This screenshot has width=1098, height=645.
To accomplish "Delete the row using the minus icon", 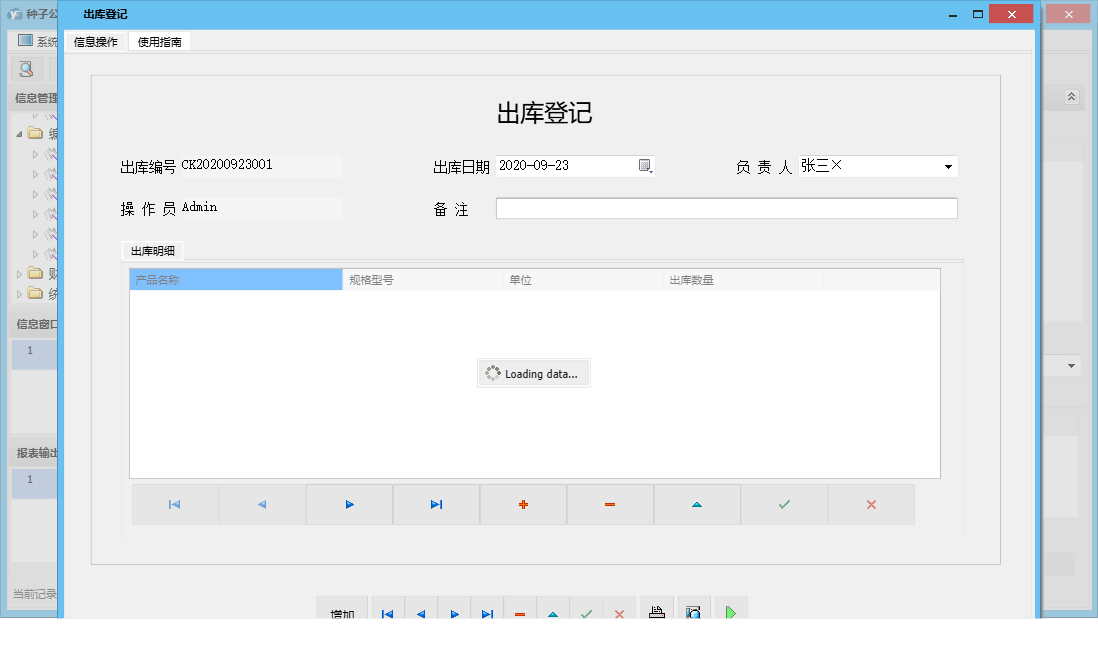I will pos(610,504).
